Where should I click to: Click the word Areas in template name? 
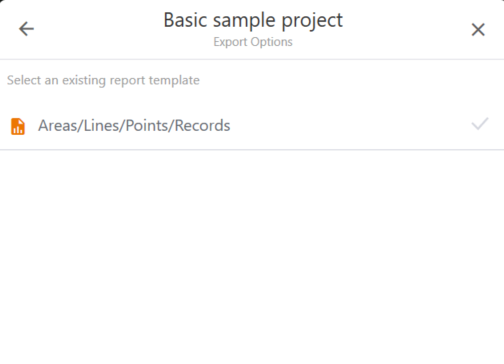pyautogui.click(x=58, y=126)
